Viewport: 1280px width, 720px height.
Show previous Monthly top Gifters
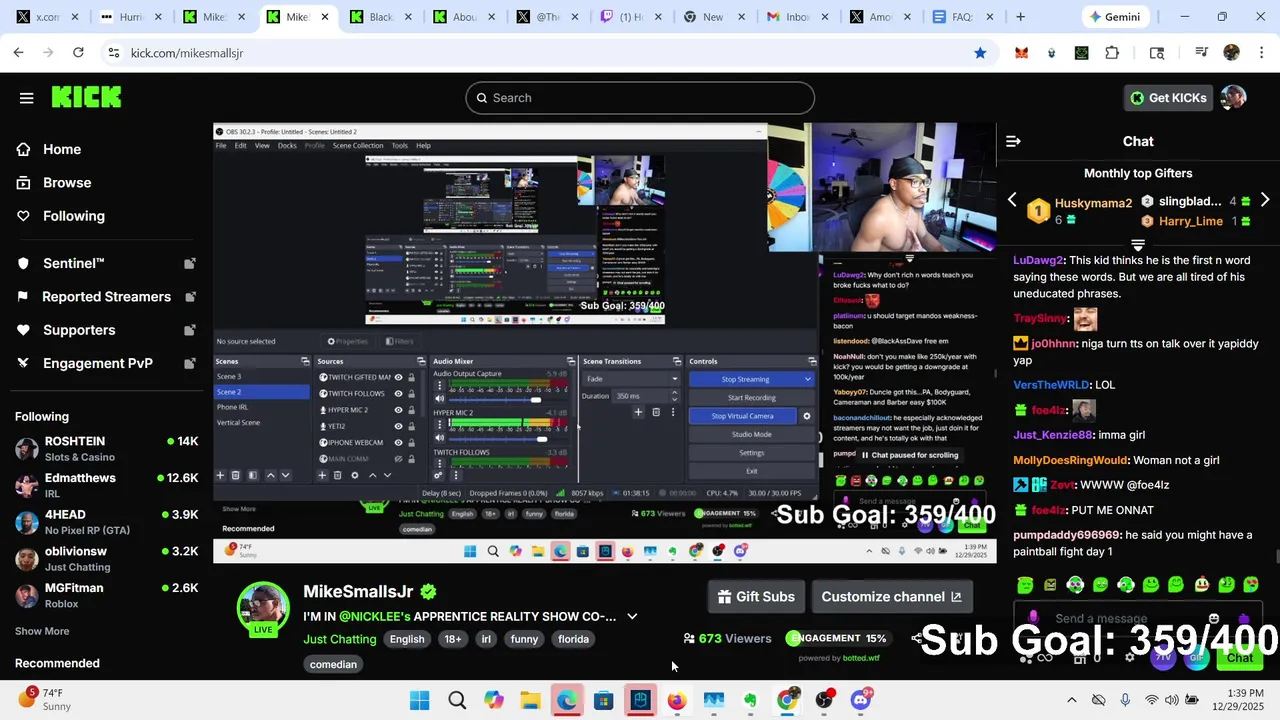pyautogui.click(x=1012, y=200)
